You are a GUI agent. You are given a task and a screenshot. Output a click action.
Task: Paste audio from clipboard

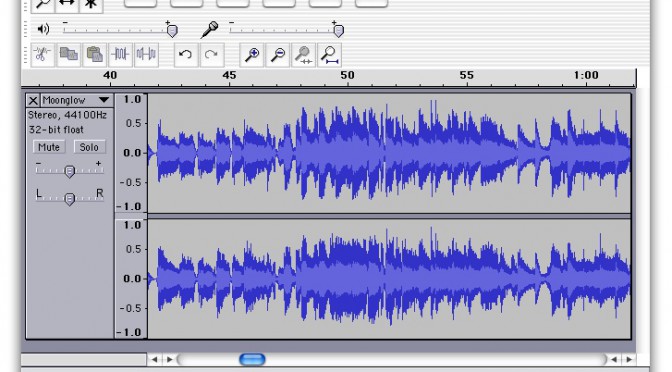[94, 54]
